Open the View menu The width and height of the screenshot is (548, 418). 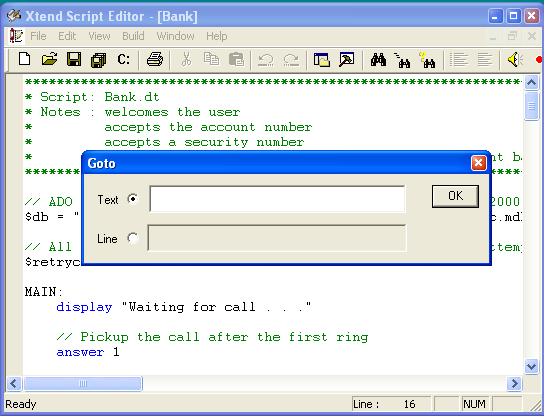99,36
